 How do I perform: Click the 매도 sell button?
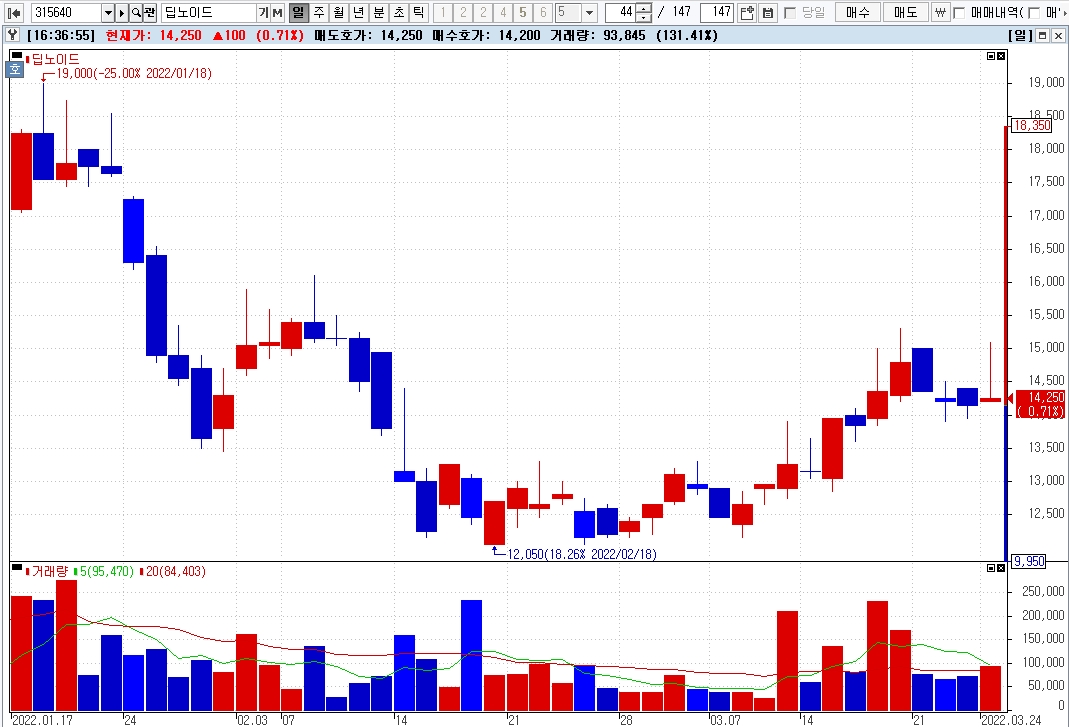905,12
